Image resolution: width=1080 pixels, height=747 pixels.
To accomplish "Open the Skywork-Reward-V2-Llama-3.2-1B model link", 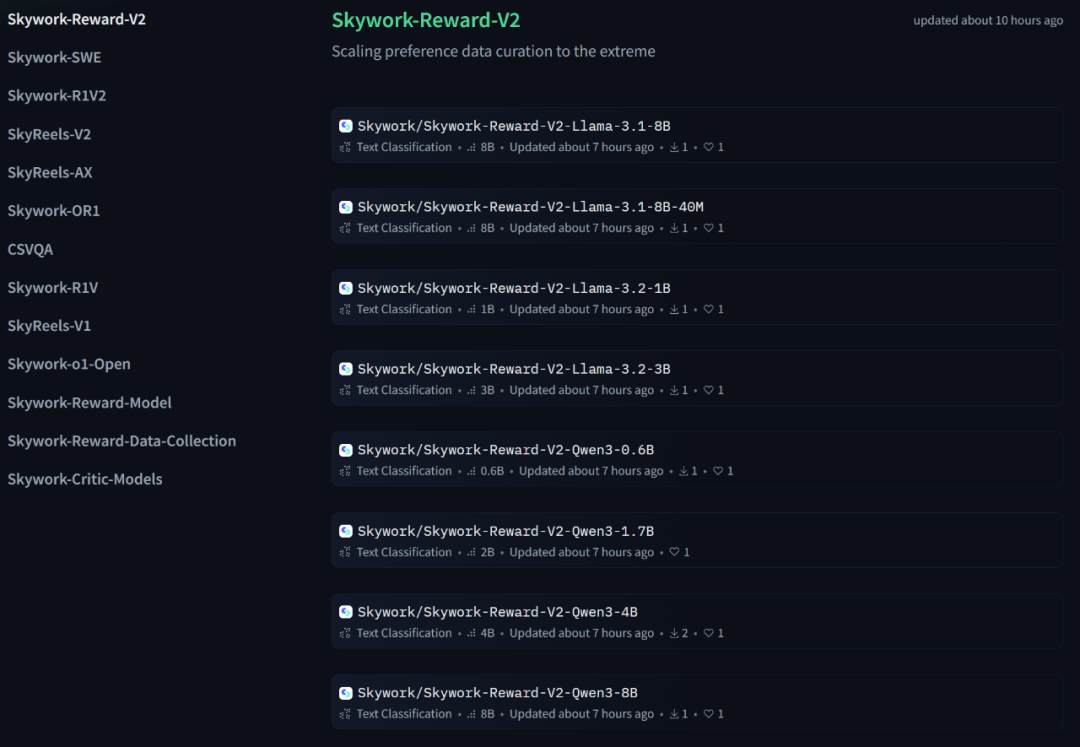I will pos(514,288).
